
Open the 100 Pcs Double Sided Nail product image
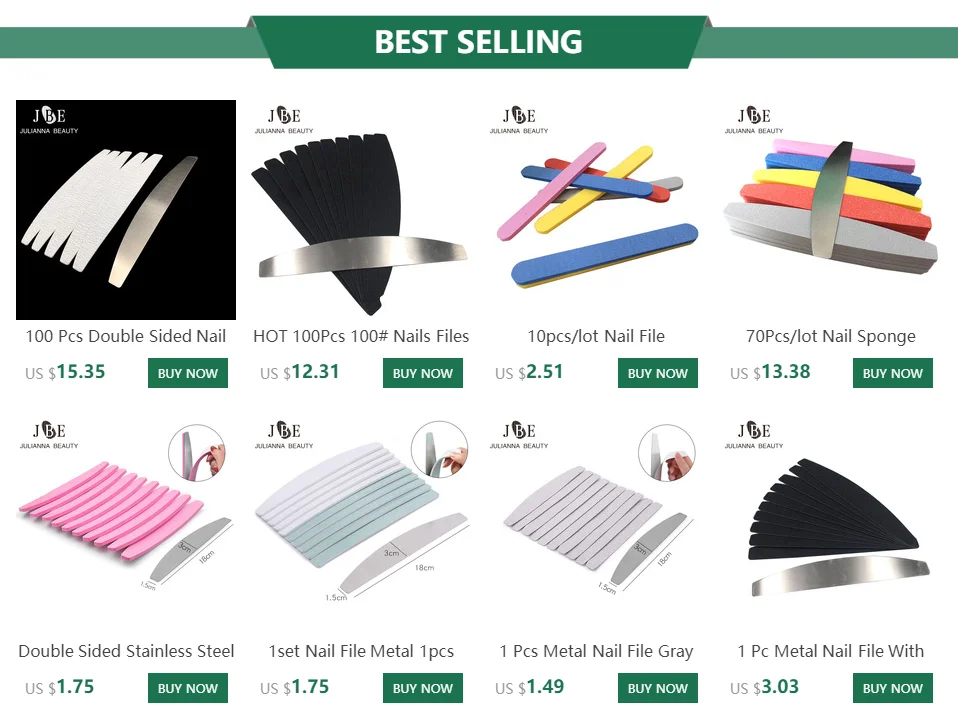pos(126,210)
